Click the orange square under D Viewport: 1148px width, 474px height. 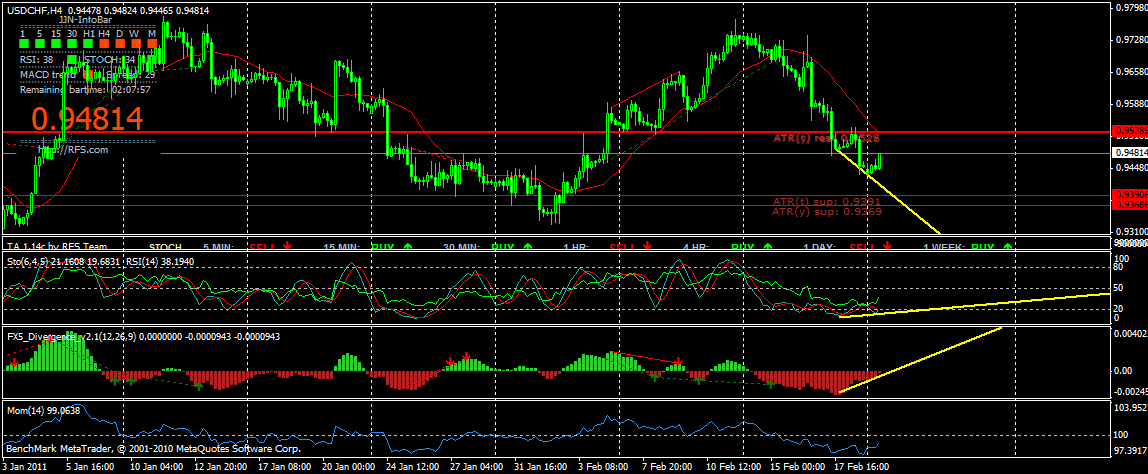pyautogui.click(x=120, y=44)
